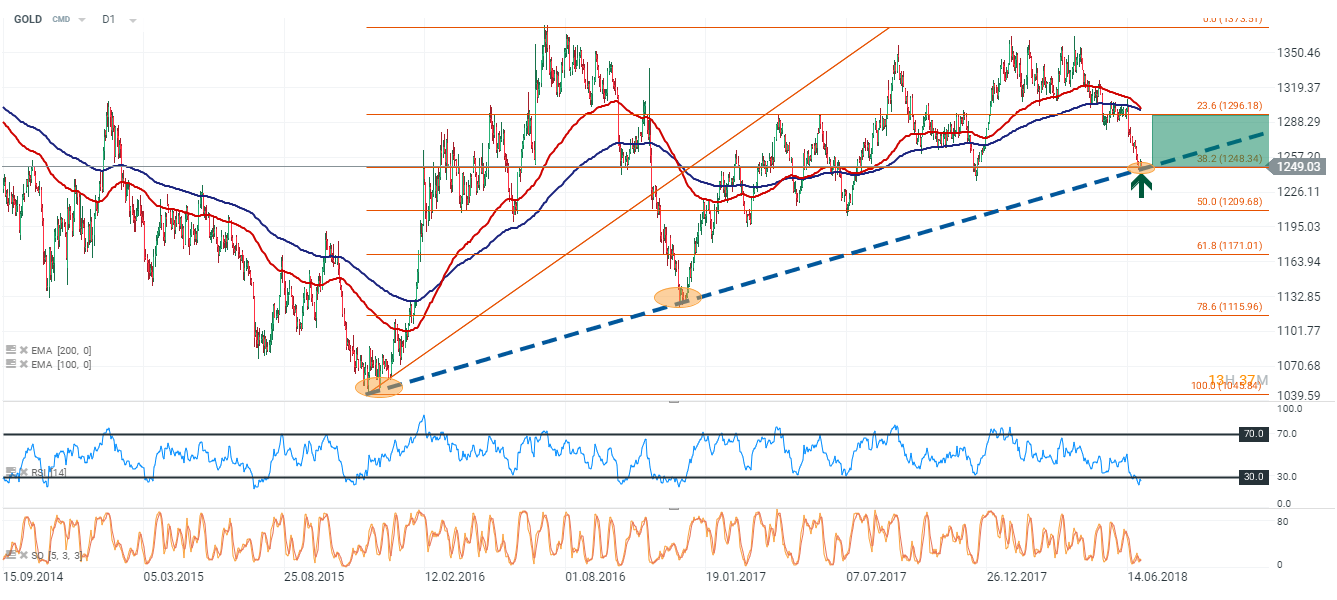Click price axis value 1163.94
The height and width of the screenshot is (600, 1337).
pos(1298,261)
